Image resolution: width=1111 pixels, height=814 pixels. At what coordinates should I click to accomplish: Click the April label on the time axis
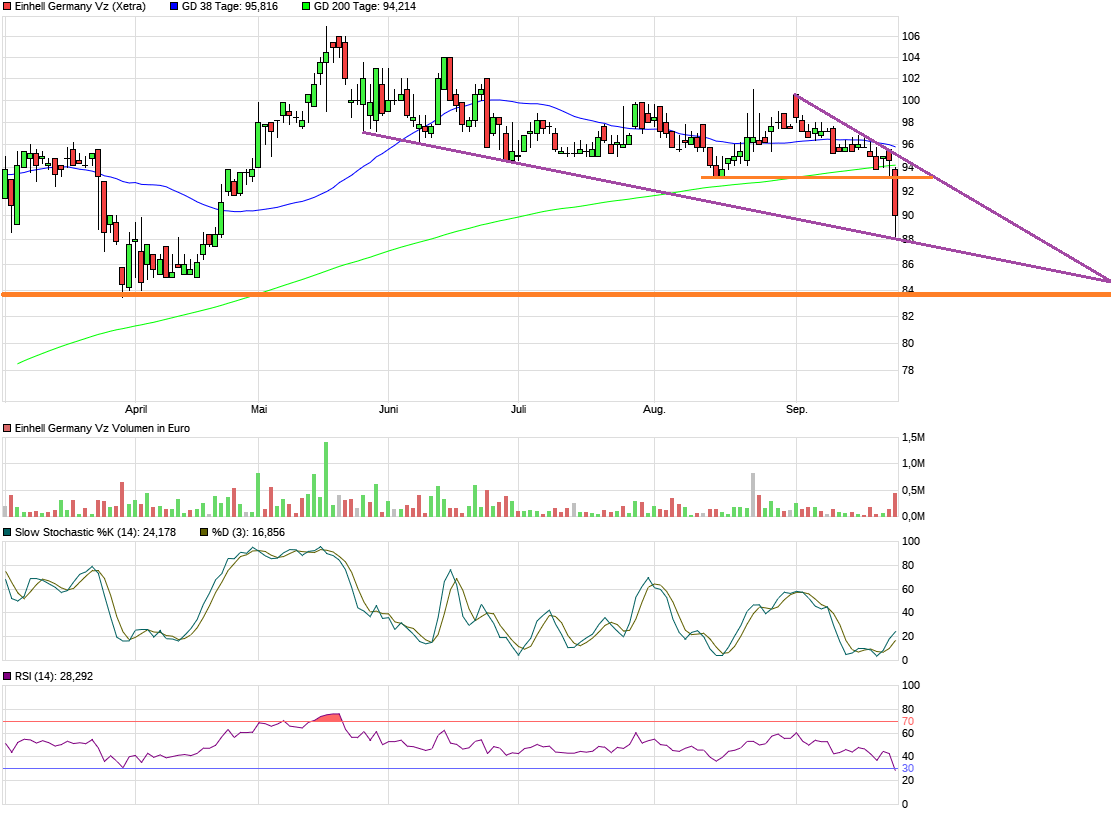tap(136, 409)
